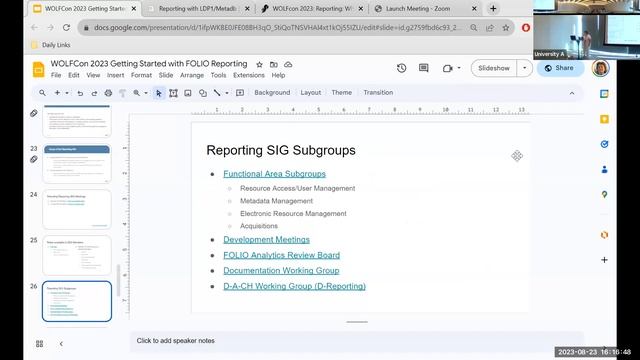The width and height of the screenshot is (640, 360).
Task: Open the comments history icon
Action: tap(424, 68)
